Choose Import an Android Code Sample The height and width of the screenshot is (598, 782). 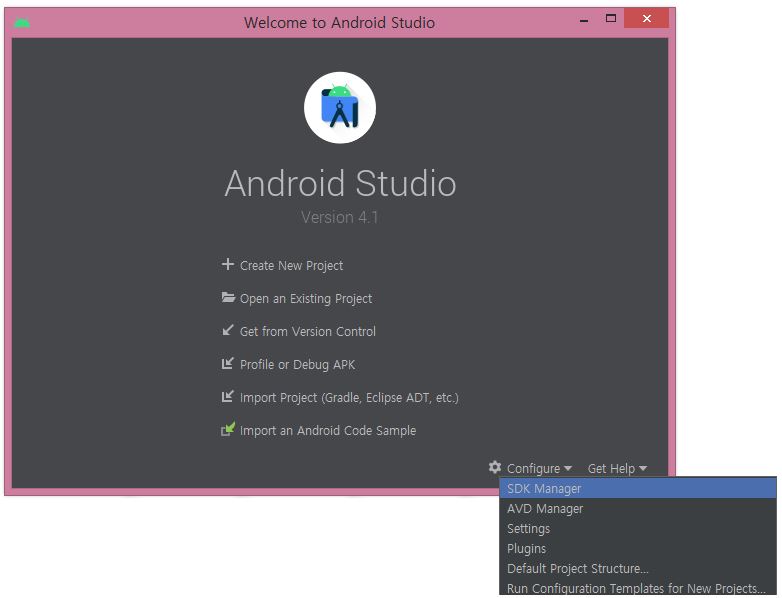[x=328, y=430]
